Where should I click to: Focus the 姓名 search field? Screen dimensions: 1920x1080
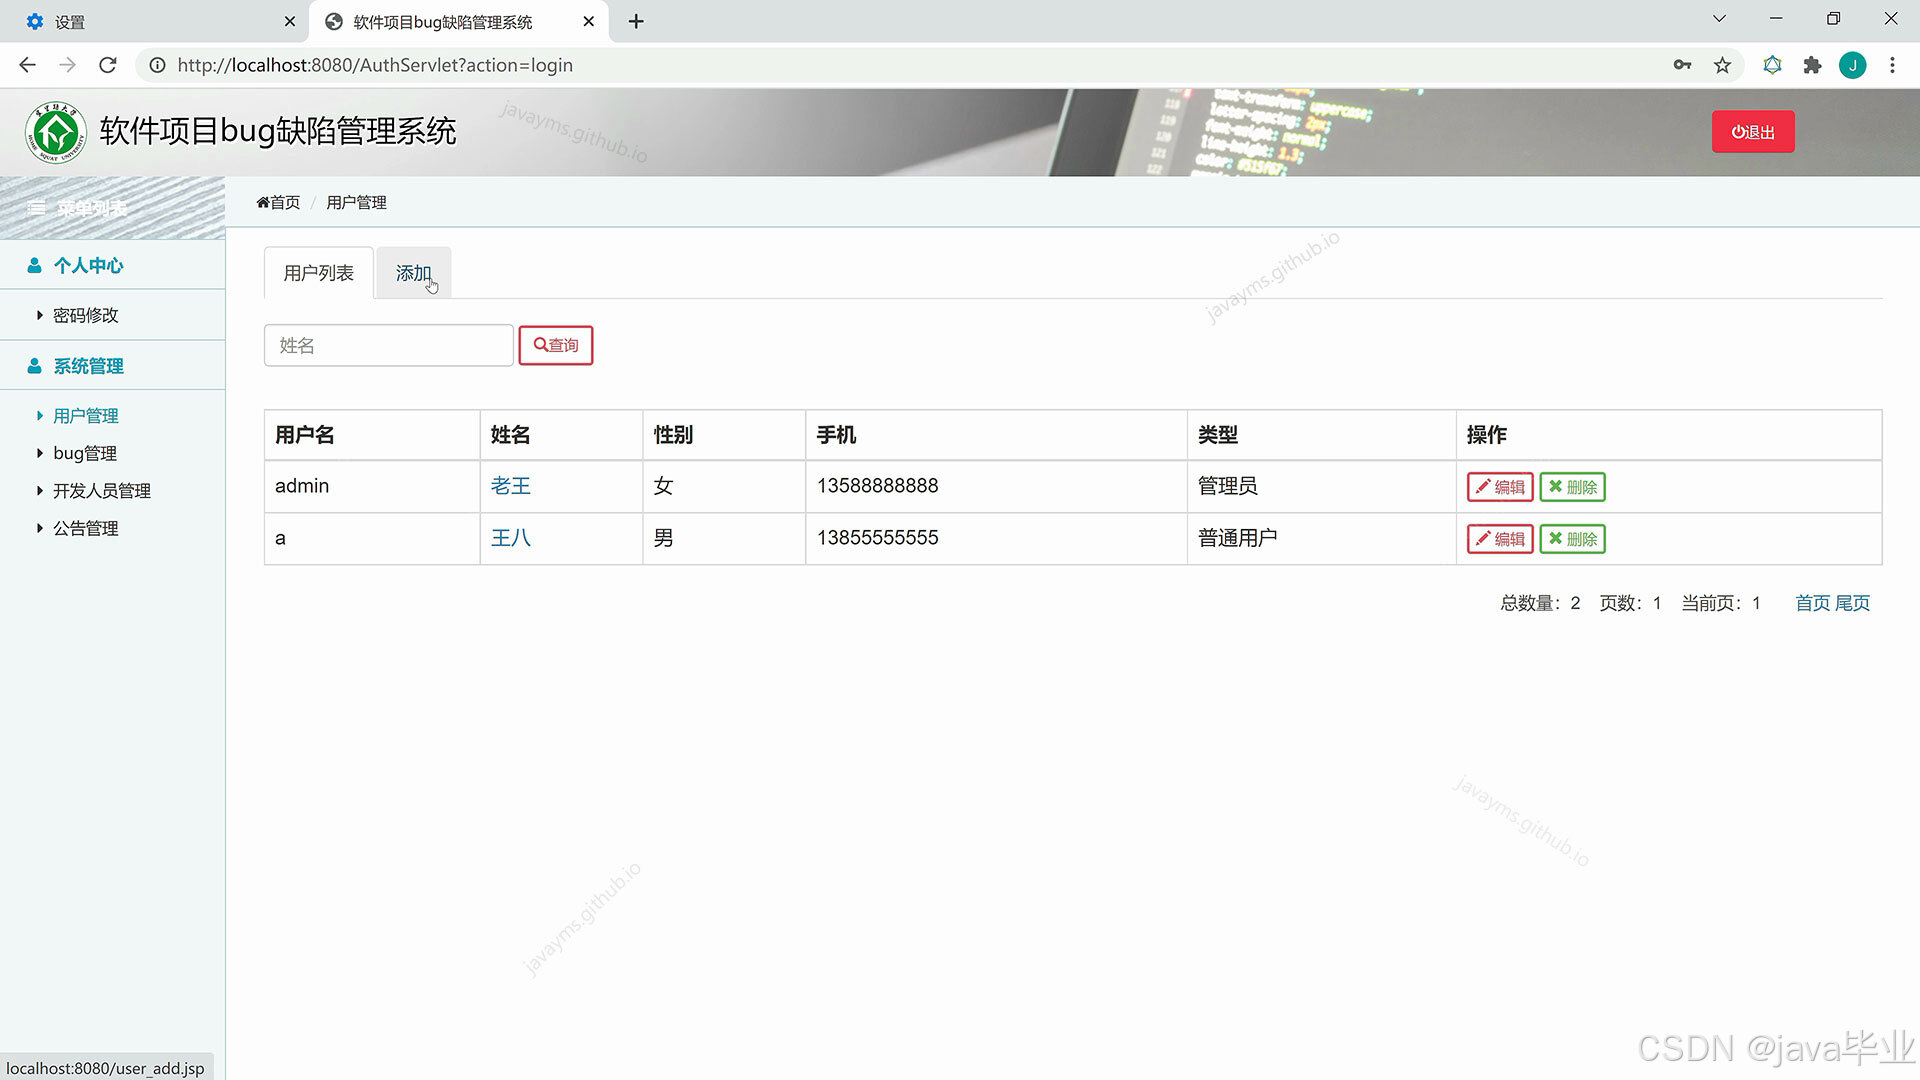389,345
